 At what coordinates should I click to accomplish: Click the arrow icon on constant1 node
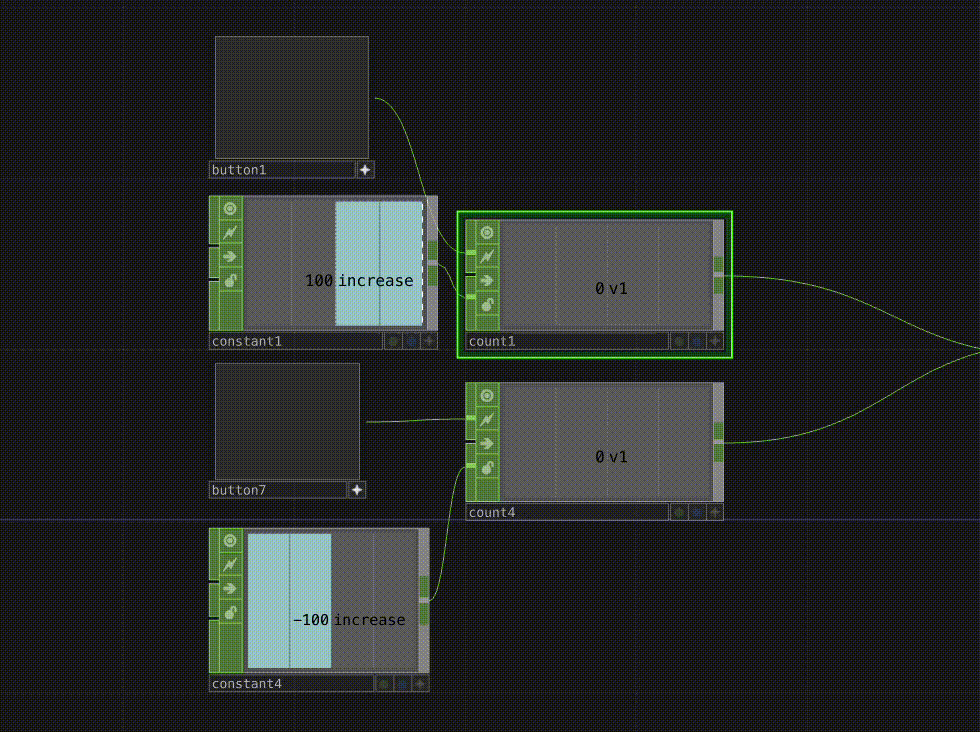(229, 256)
